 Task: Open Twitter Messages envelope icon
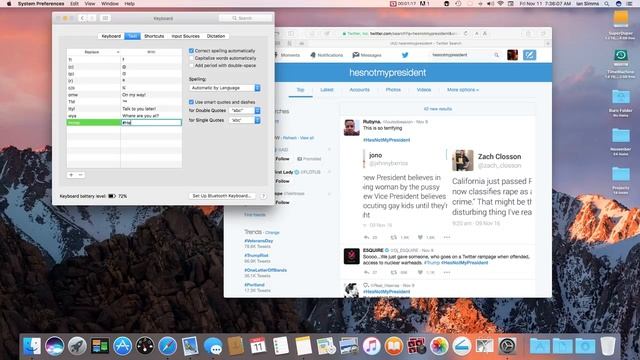coord(356,55)
